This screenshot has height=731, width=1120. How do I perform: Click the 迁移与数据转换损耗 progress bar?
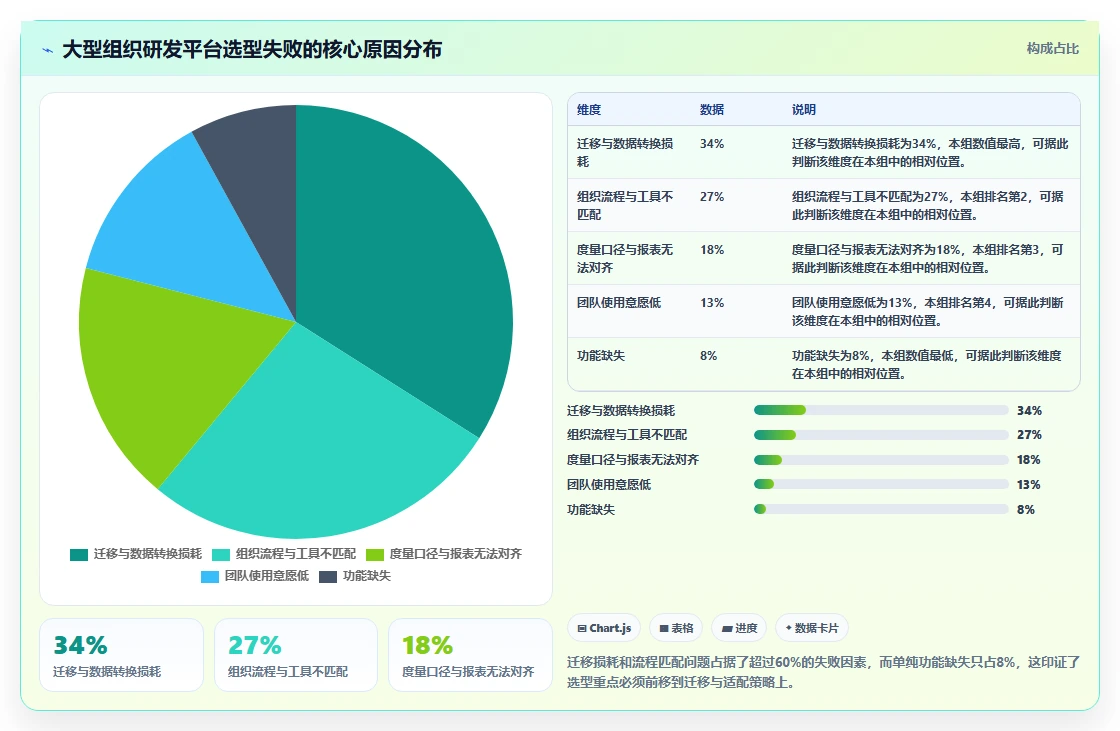tap(881, 410)
